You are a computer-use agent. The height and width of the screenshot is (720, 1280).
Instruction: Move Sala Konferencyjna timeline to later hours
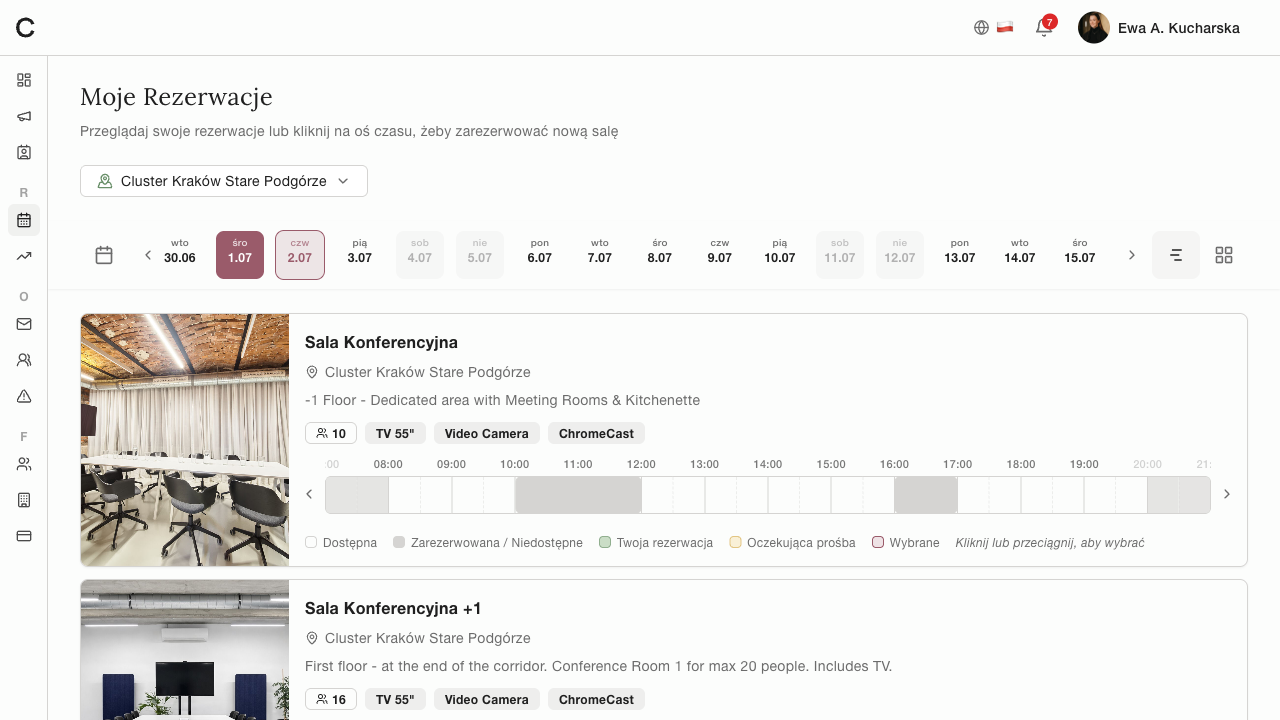[1227, 494]
